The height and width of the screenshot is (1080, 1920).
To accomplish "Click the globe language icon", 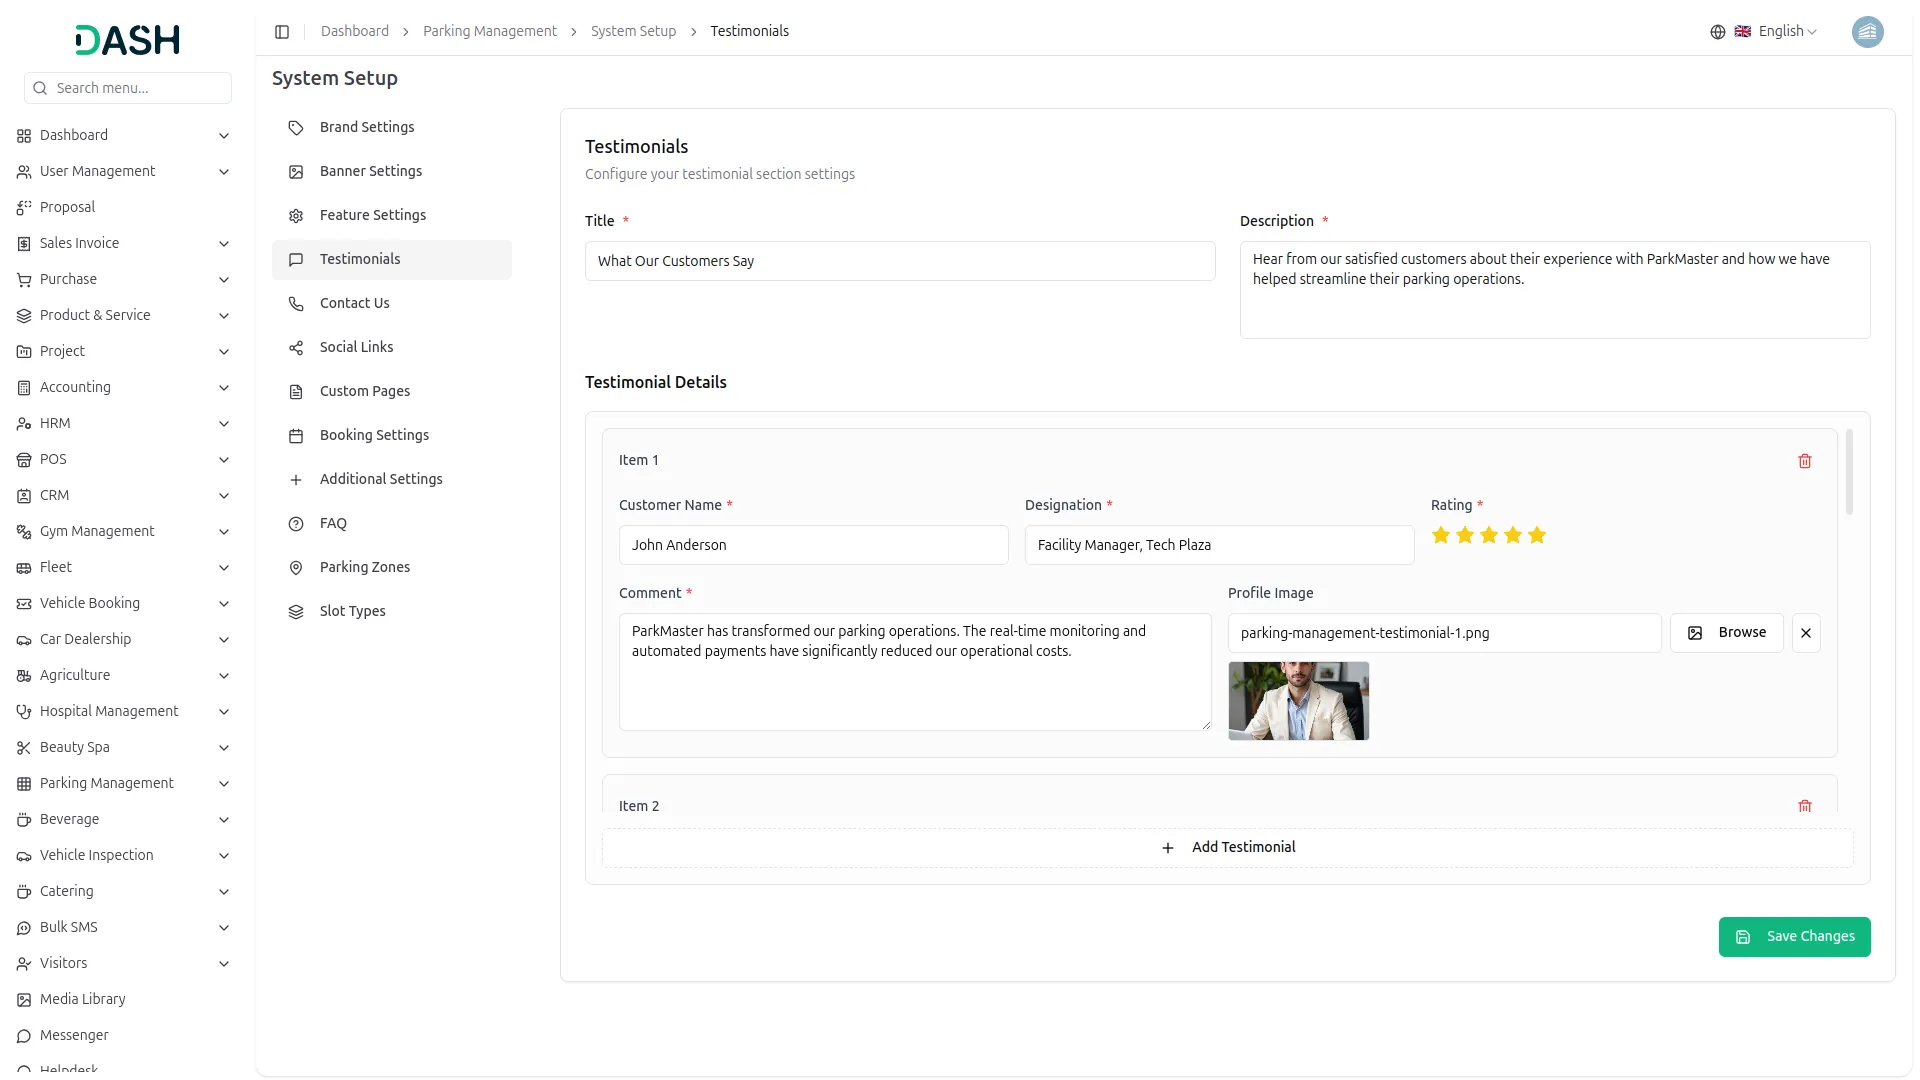I will point(1718,32).
